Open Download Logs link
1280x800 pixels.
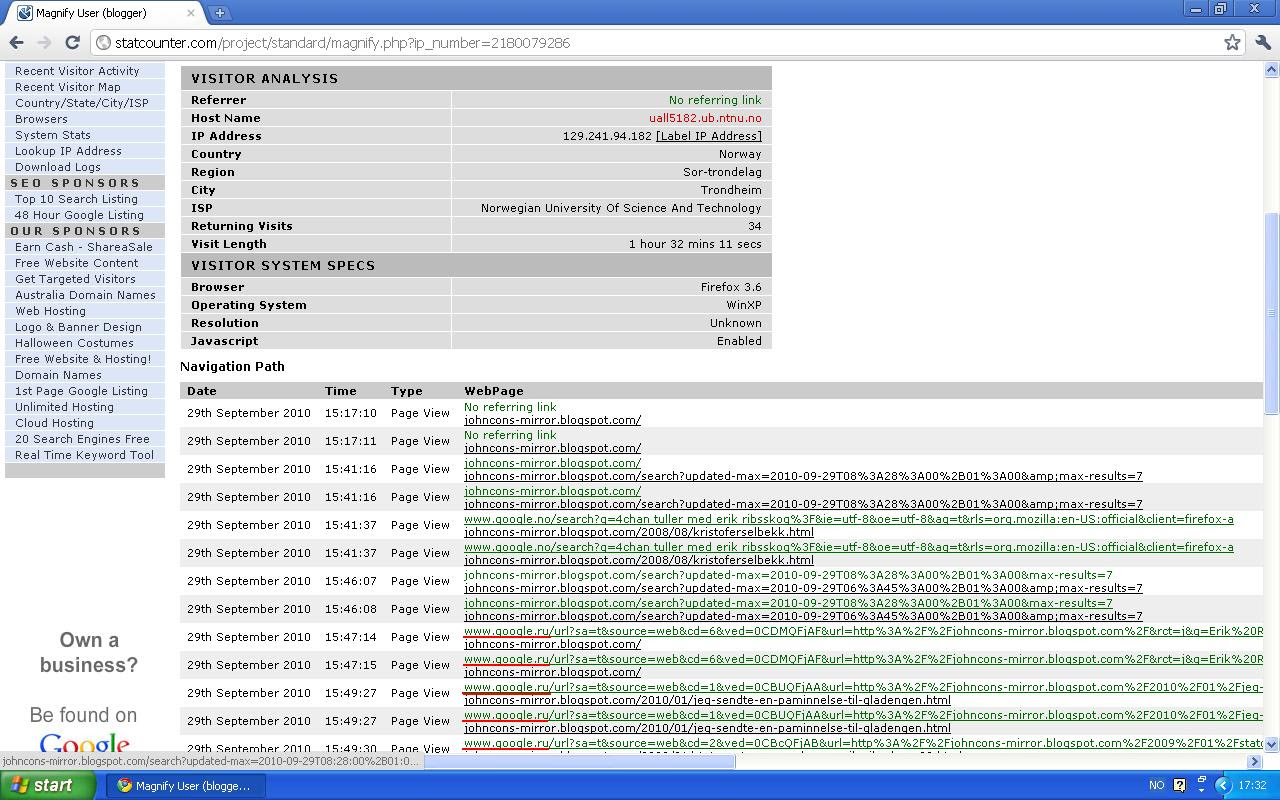(x=57, y=167)
